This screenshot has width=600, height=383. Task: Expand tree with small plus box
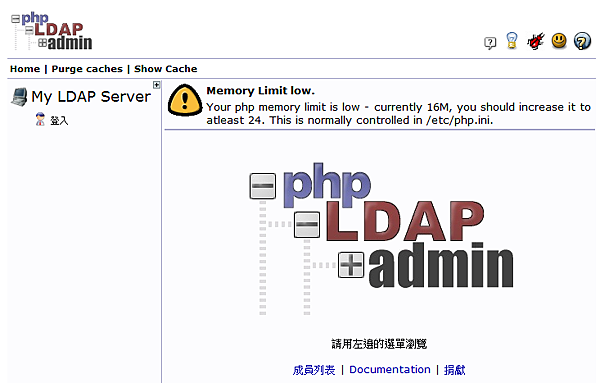click(157, 85)
